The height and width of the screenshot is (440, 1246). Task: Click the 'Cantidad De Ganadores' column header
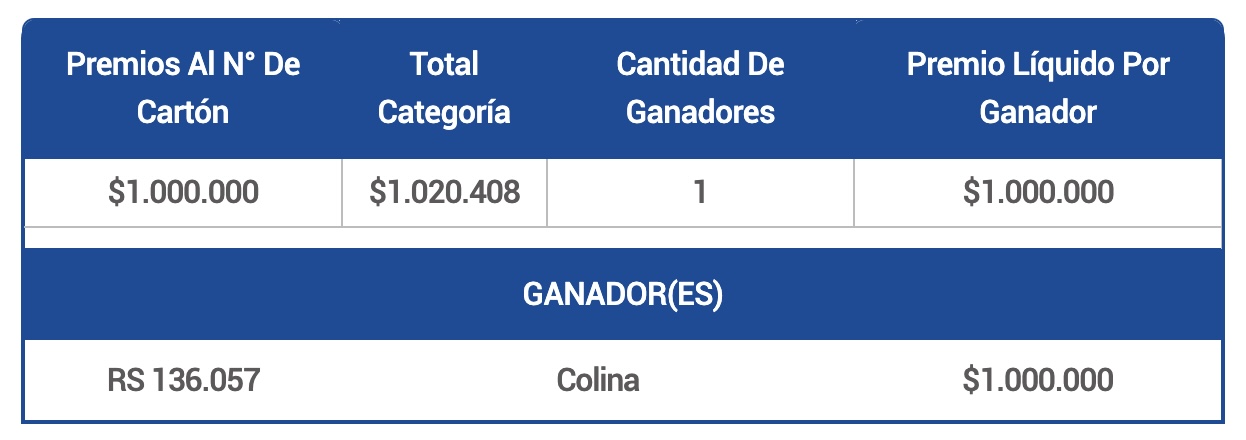tap(700, 88)
